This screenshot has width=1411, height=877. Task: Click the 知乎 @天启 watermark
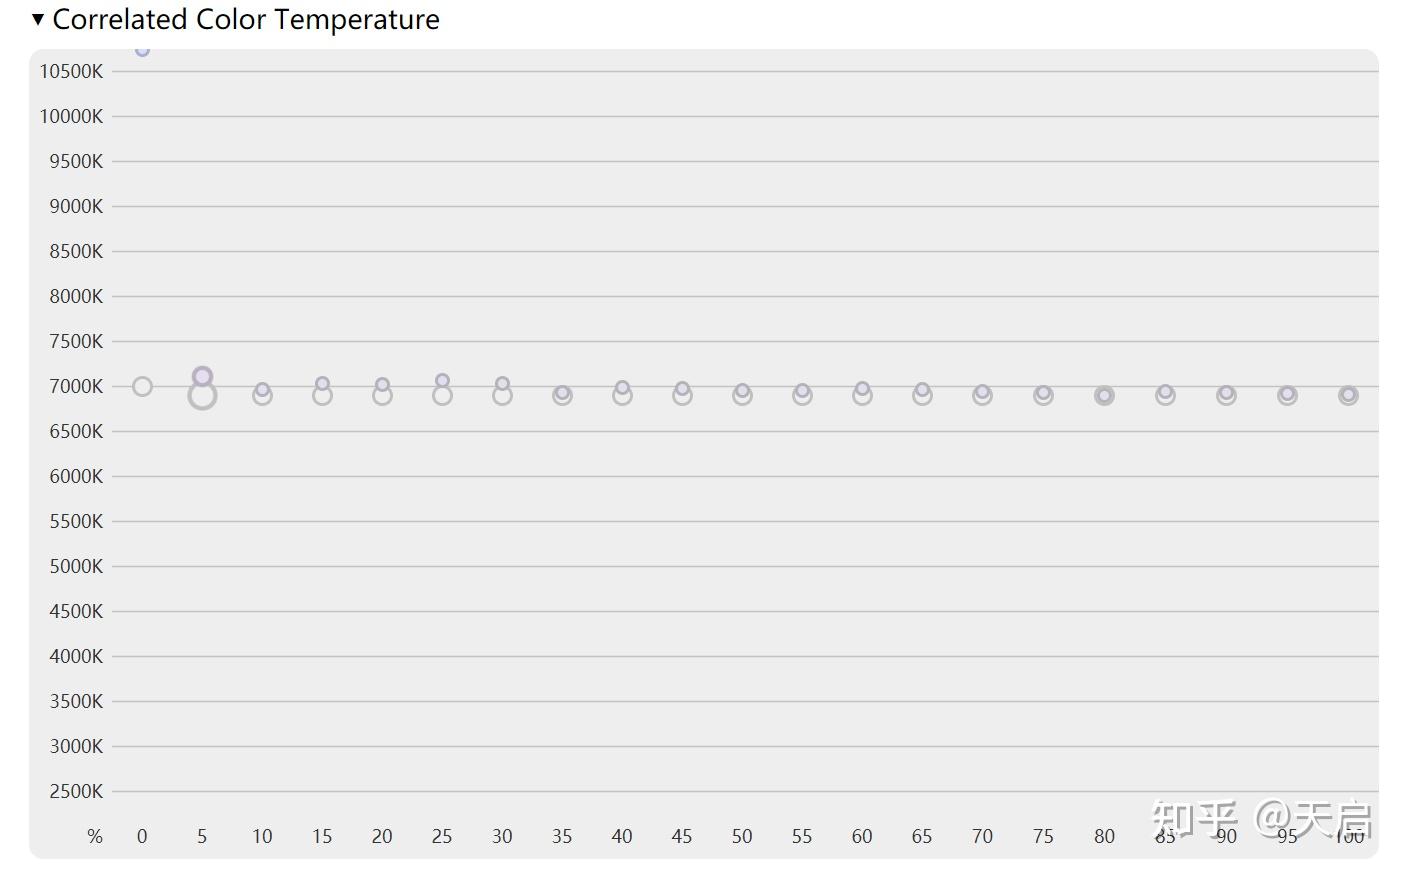click(x=1260, y=818)
